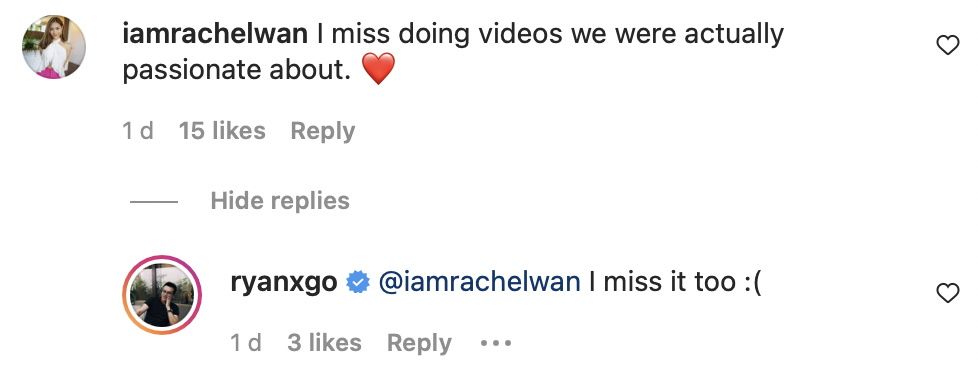Click the dash line before Hide replies
Viewport: 978px width, 371px height.
pyautogui.click(x=153, y=201)
